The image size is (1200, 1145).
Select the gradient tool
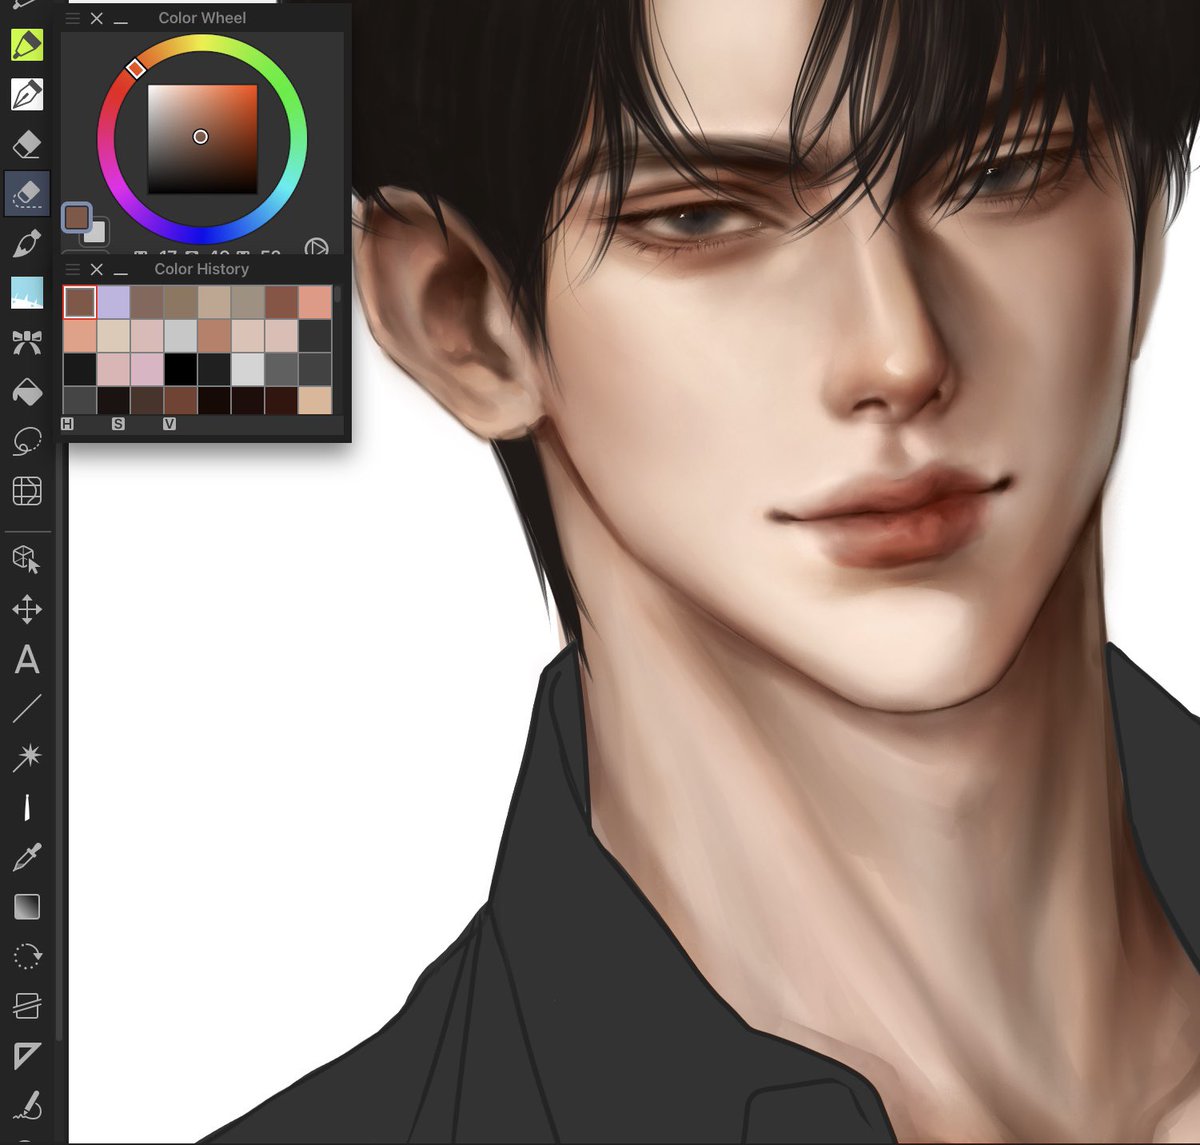point(27,906)
